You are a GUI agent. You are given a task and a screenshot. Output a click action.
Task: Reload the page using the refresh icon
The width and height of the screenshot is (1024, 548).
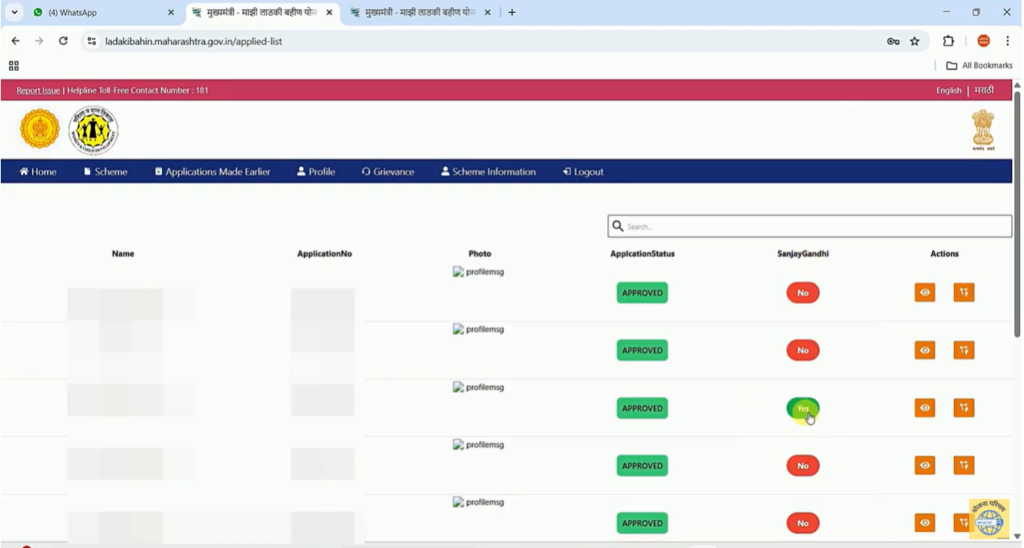pos(63,41)
